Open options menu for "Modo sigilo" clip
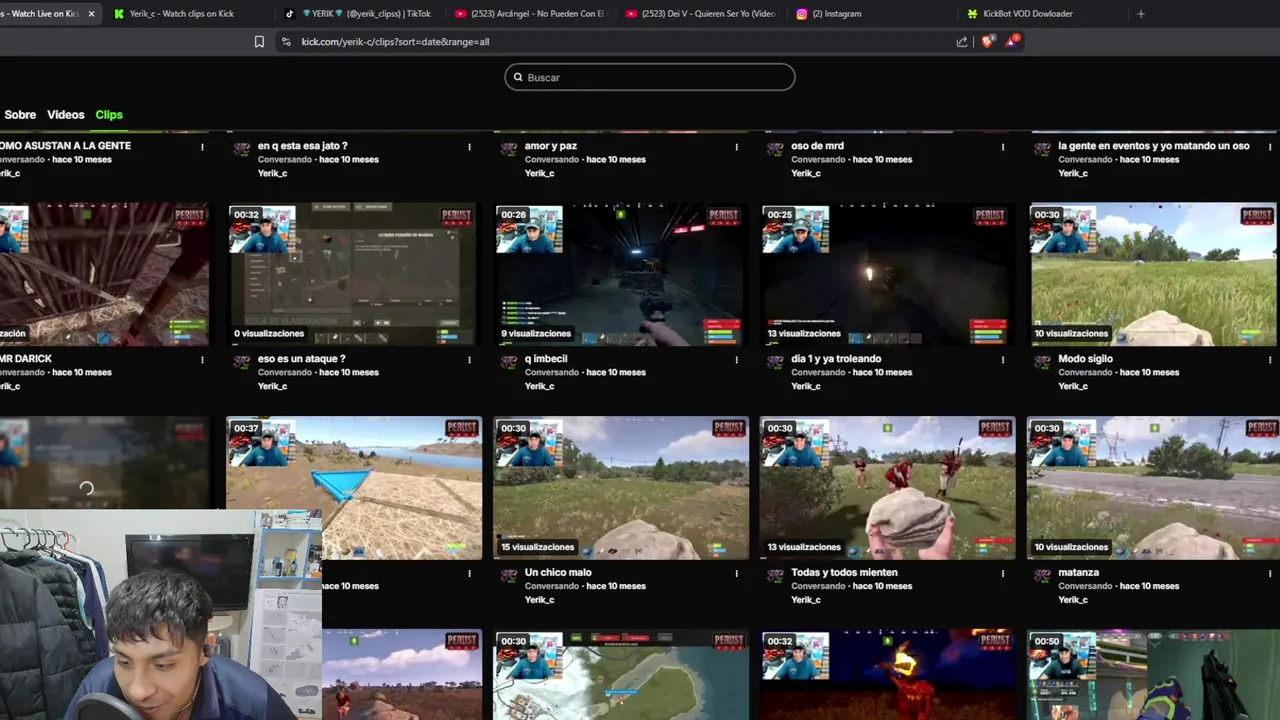 pos(1270,360)
